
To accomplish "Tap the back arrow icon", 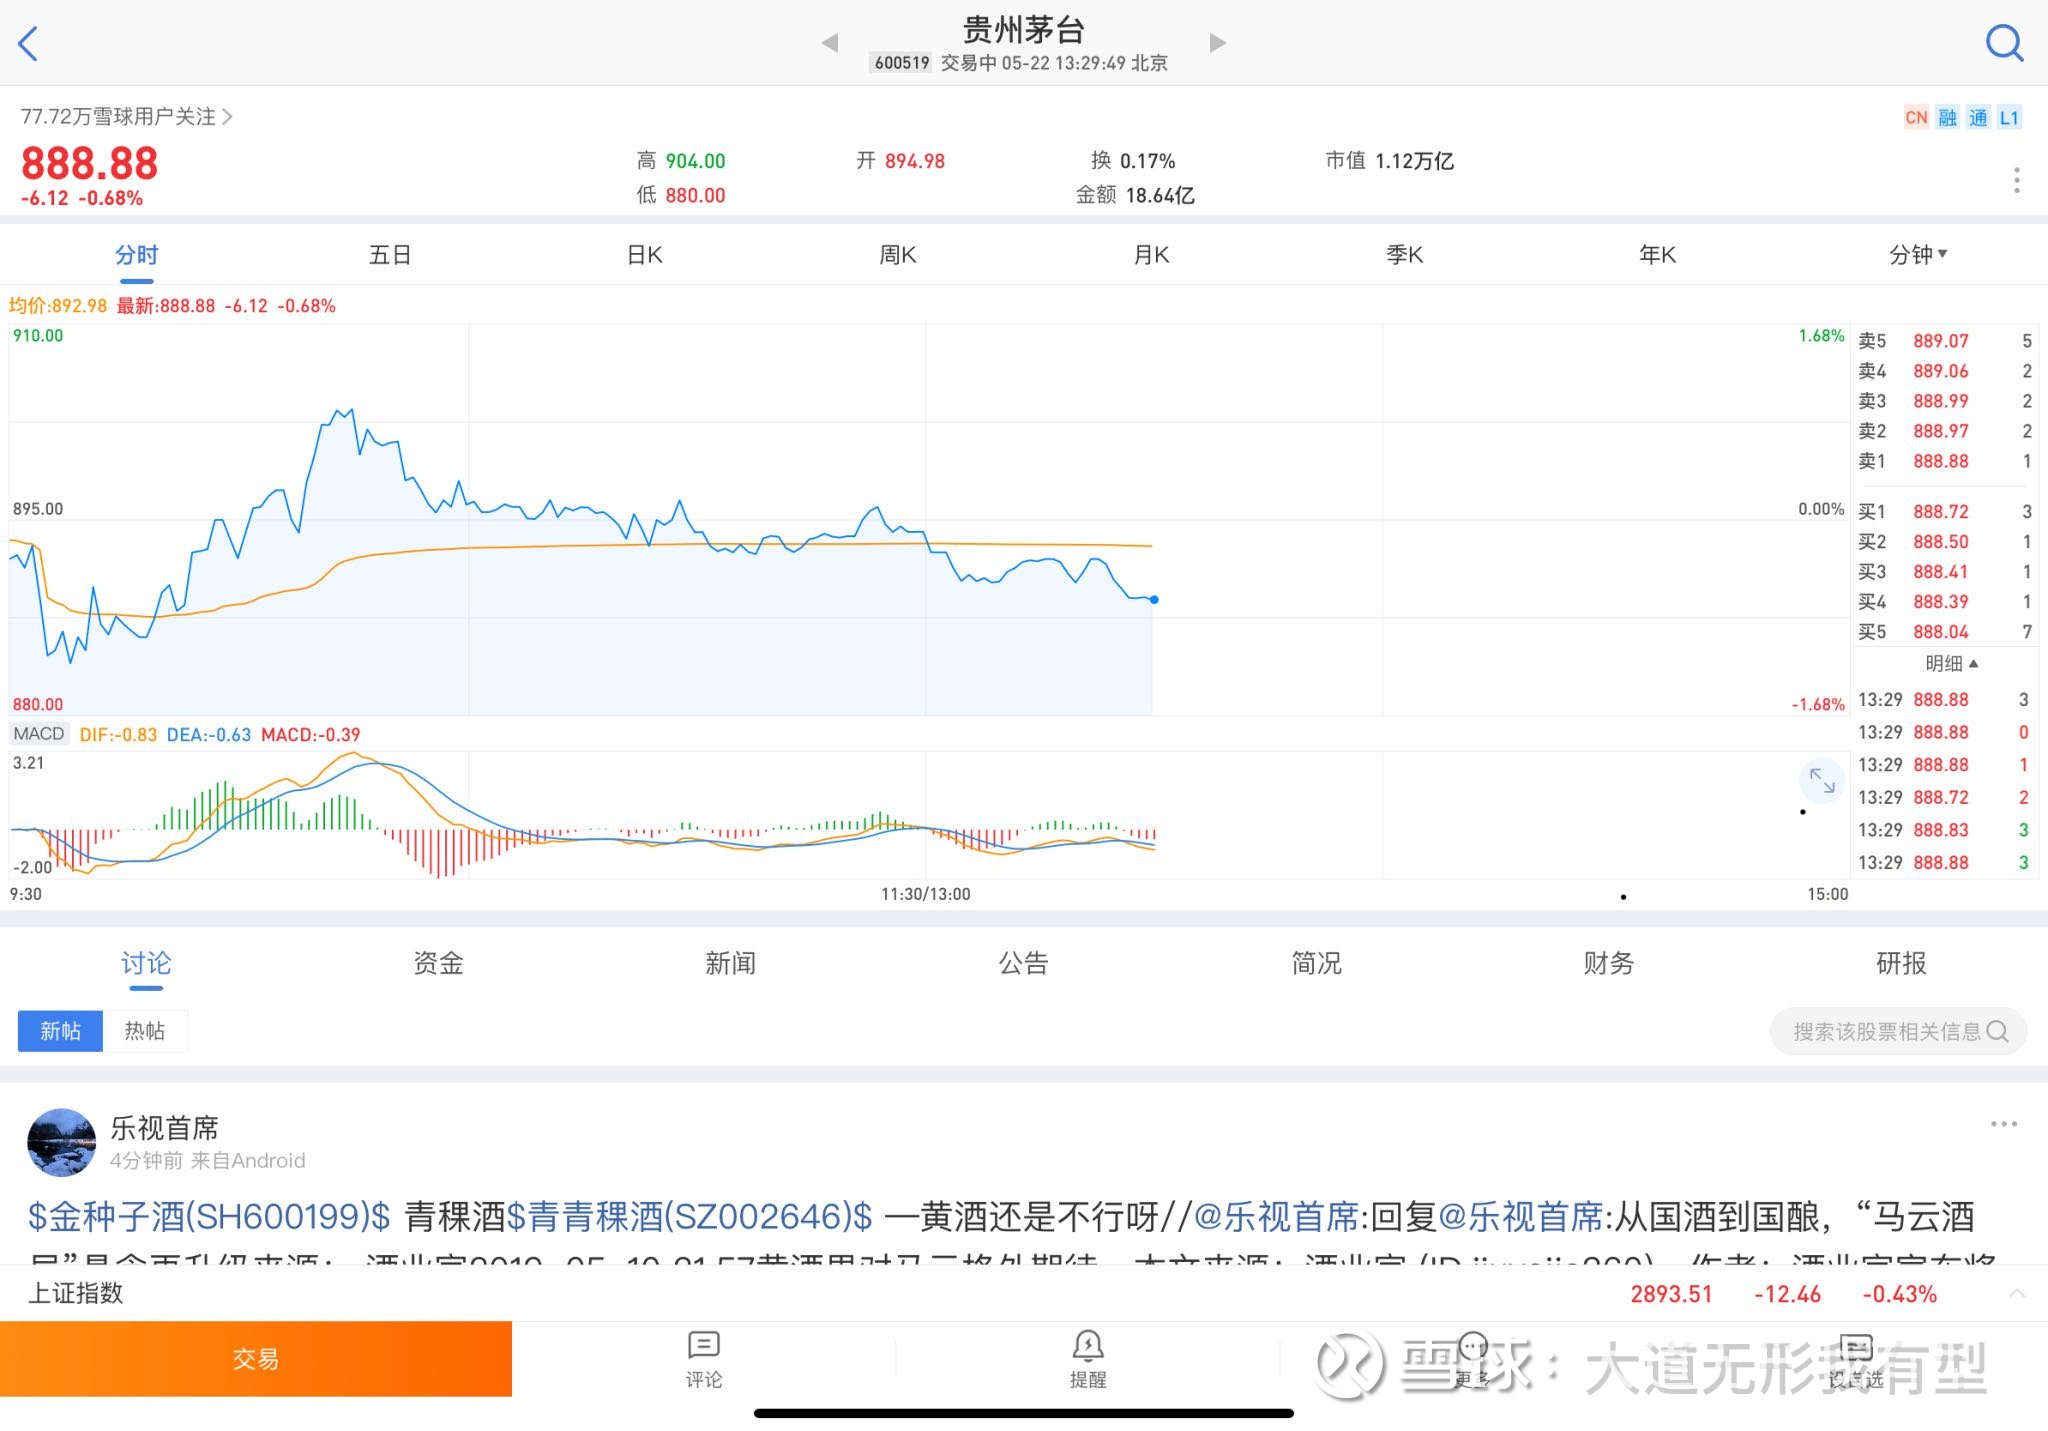I will (28, 43).
